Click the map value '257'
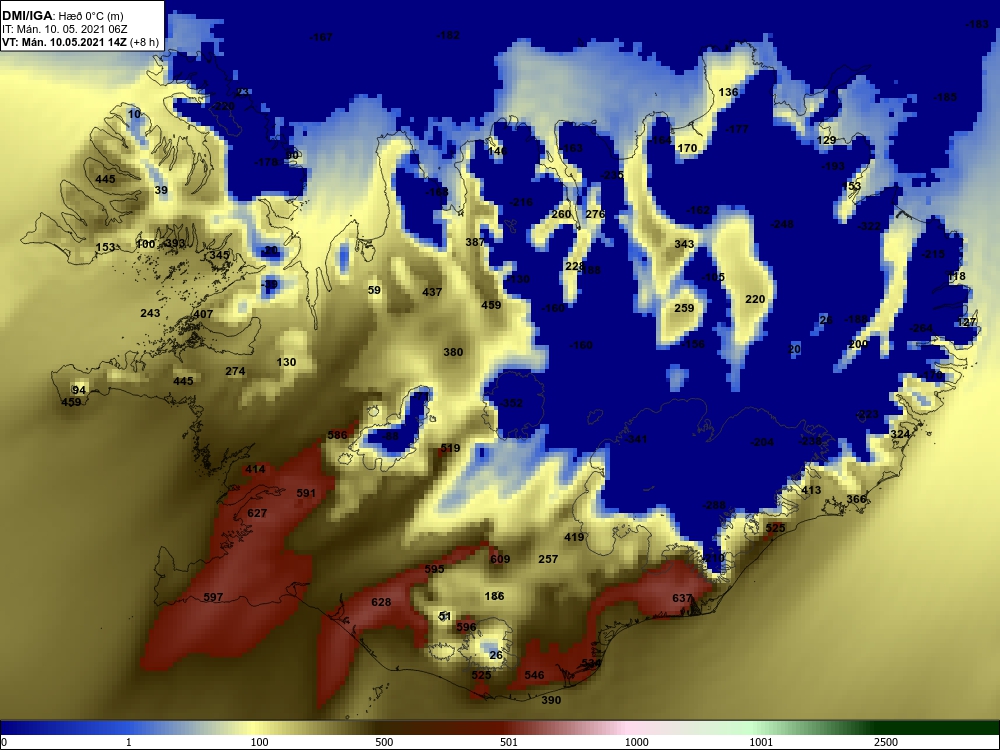Screen dimensions: 1000x750 [x=548, y=559]
